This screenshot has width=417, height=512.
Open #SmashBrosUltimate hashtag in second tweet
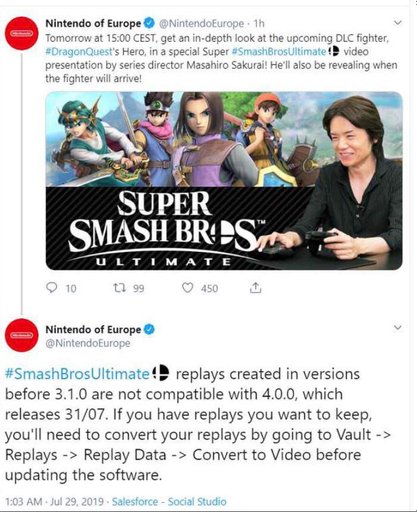(77, 374)
